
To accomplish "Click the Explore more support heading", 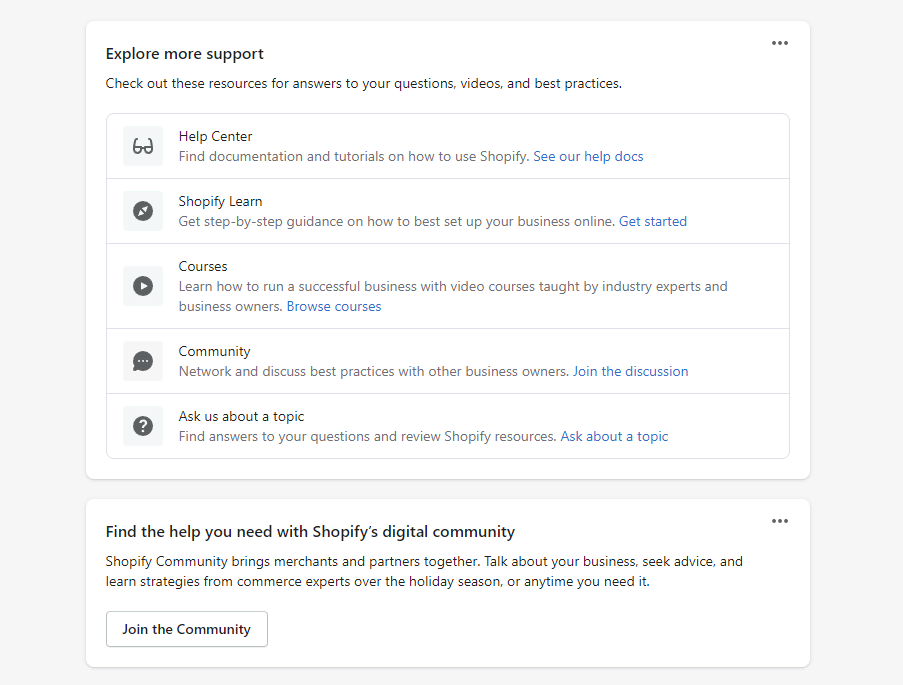I will click(x=184, y=54).
